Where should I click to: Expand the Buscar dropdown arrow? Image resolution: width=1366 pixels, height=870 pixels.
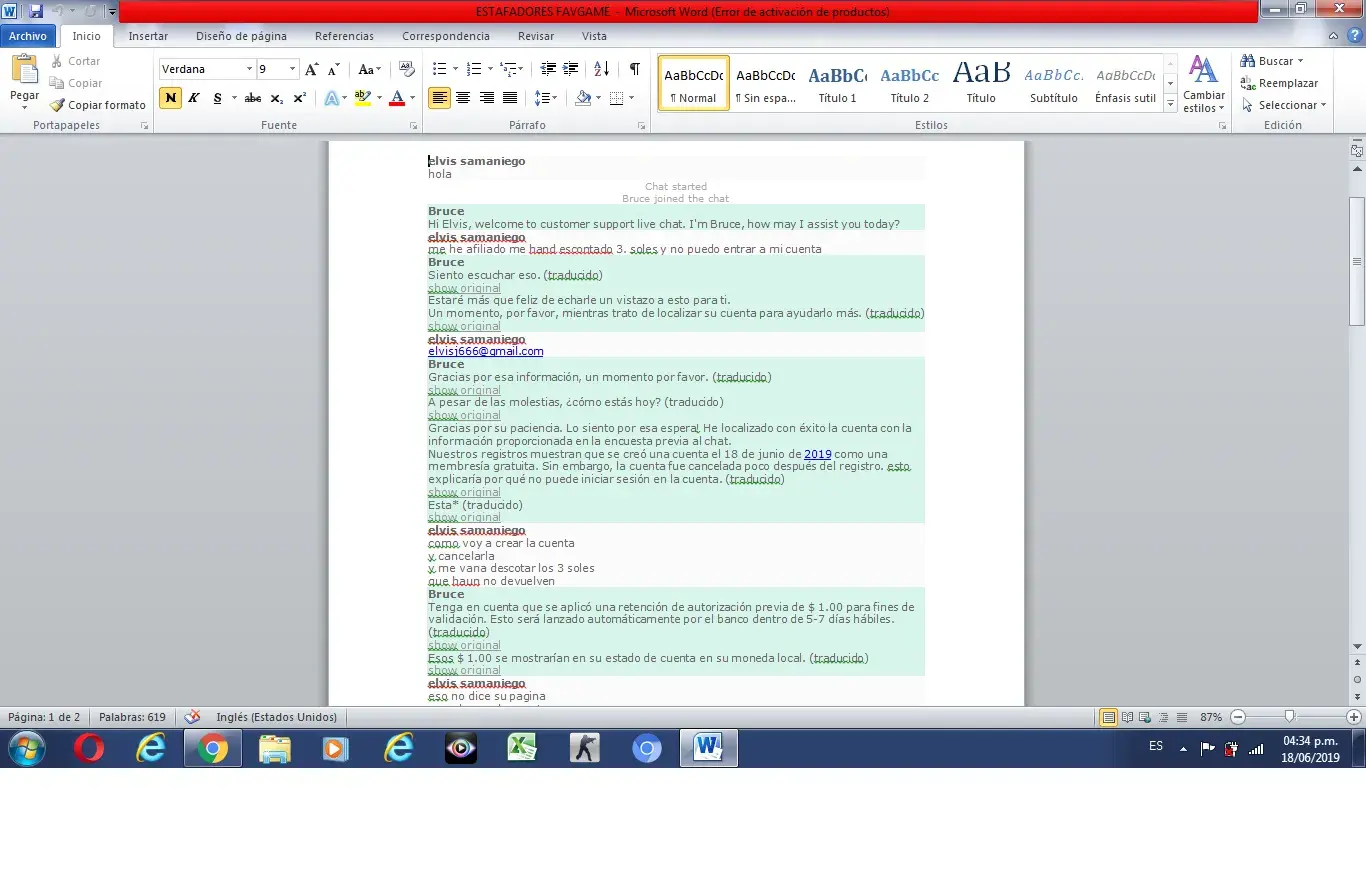tap(1300, 62)
